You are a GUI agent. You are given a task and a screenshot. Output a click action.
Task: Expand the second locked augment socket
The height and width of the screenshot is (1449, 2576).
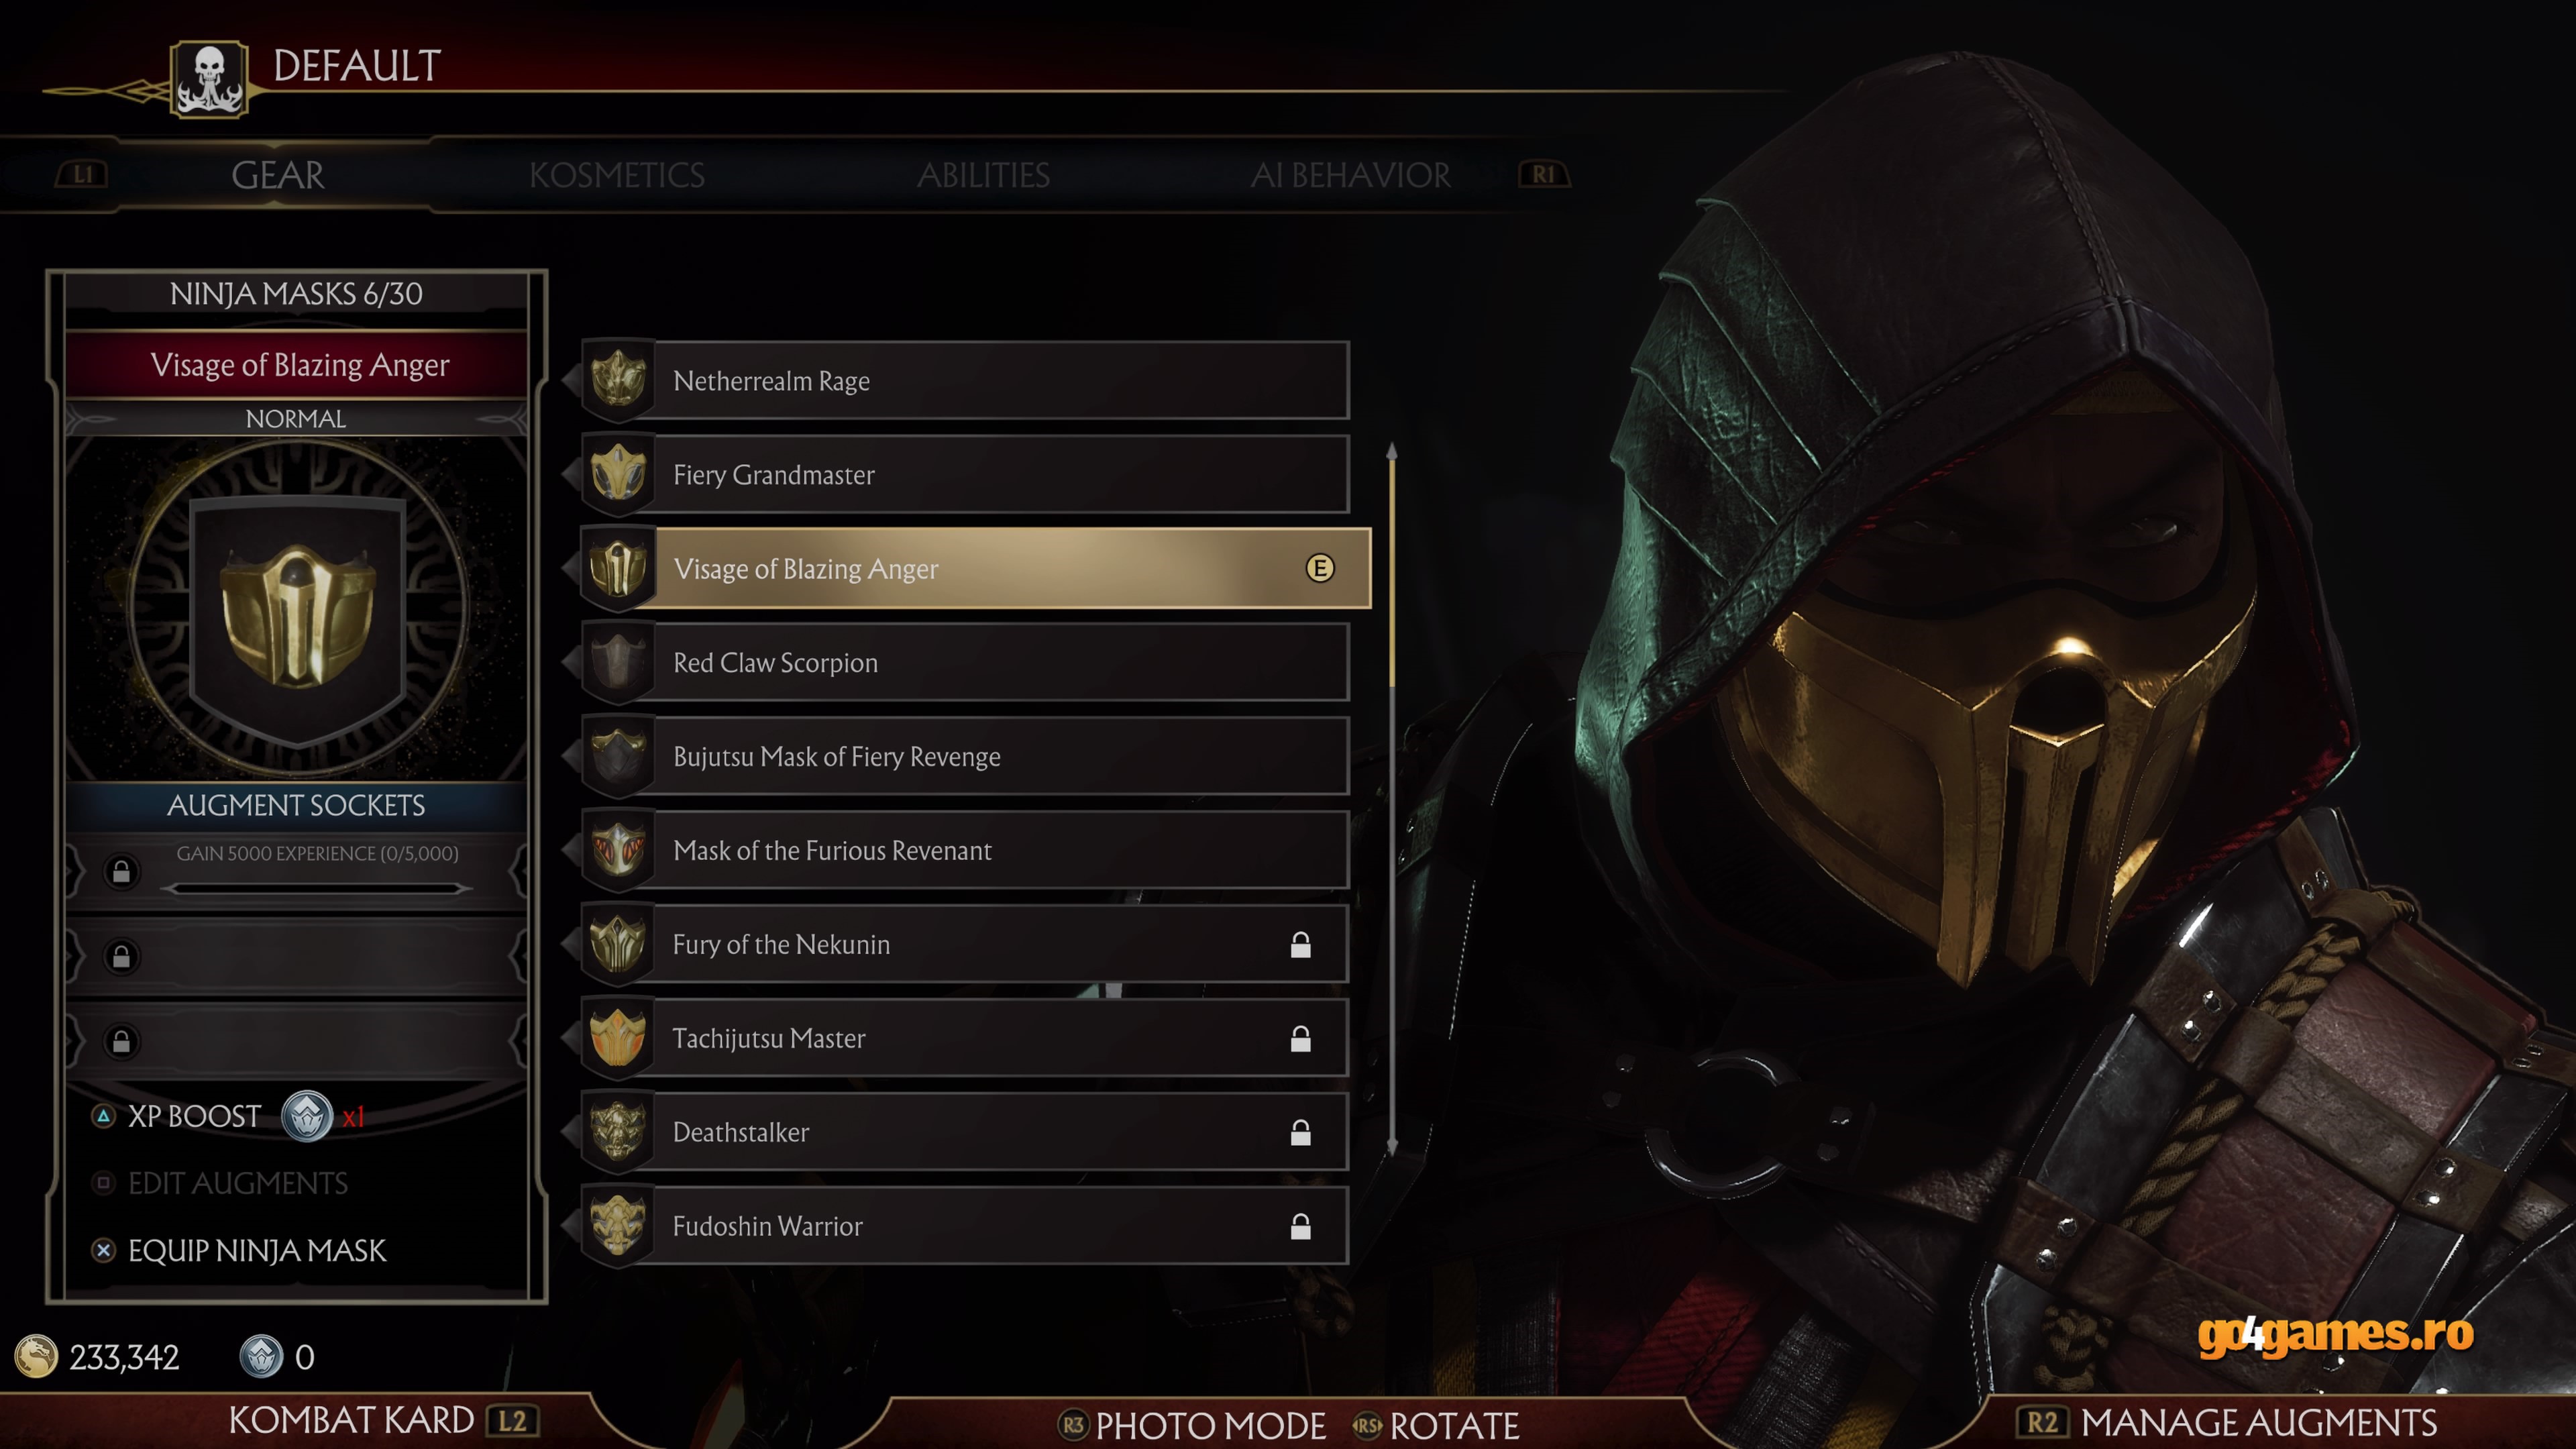pos(296,957)
